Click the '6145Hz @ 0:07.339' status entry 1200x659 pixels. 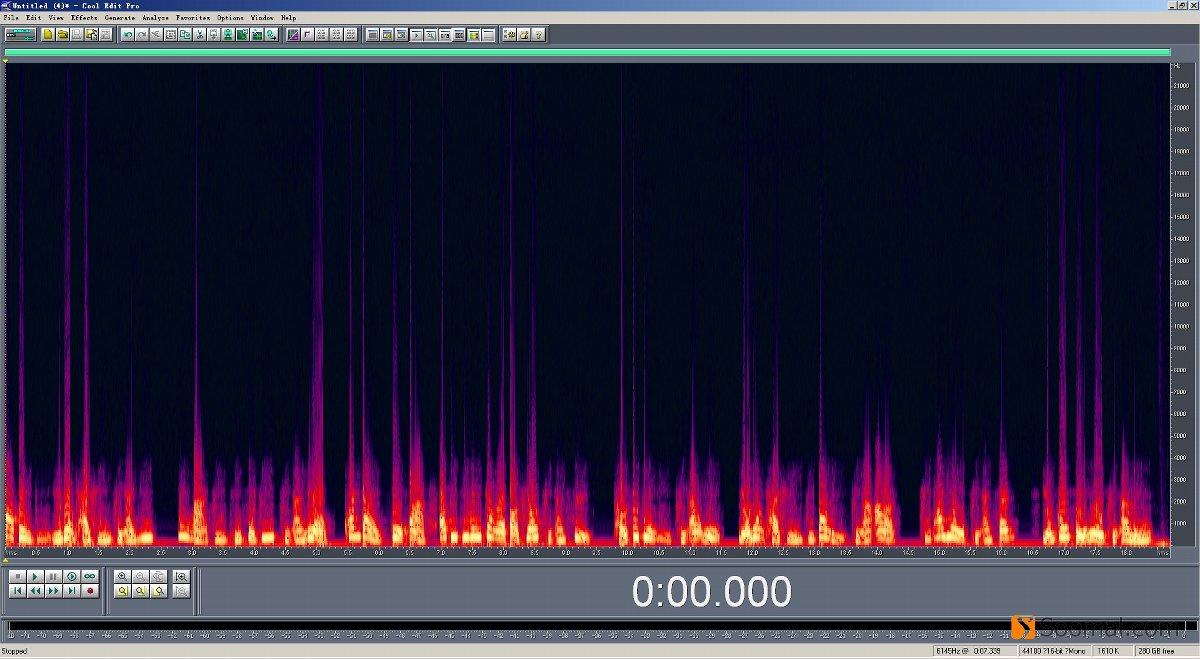point(973,651)
